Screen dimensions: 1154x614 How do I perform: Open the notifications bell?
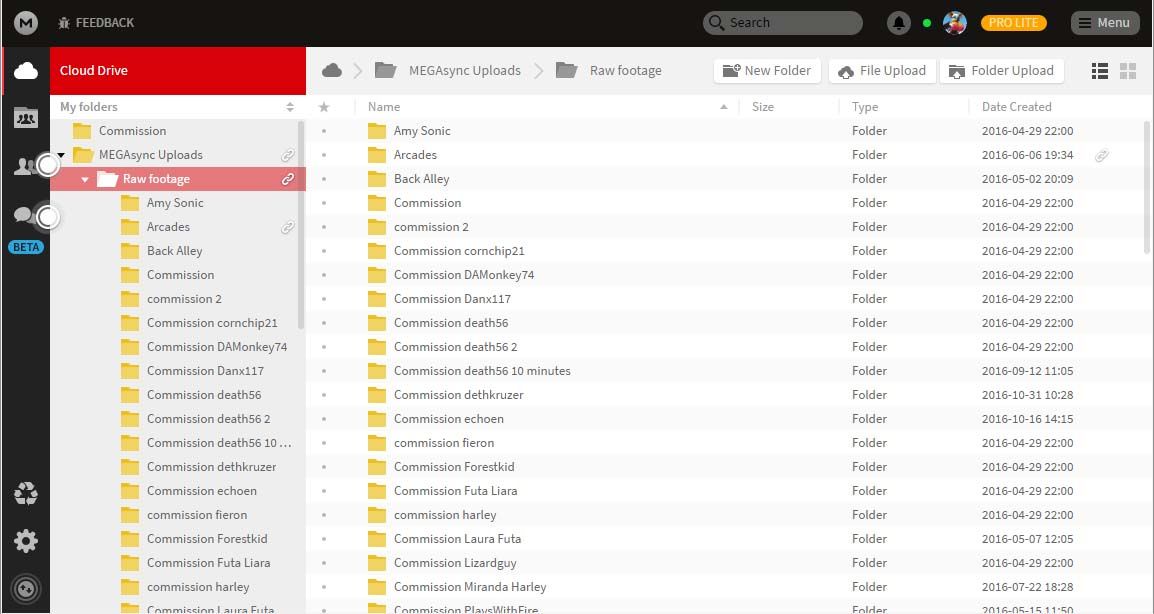pyautogui.click(x=899, y=23)
